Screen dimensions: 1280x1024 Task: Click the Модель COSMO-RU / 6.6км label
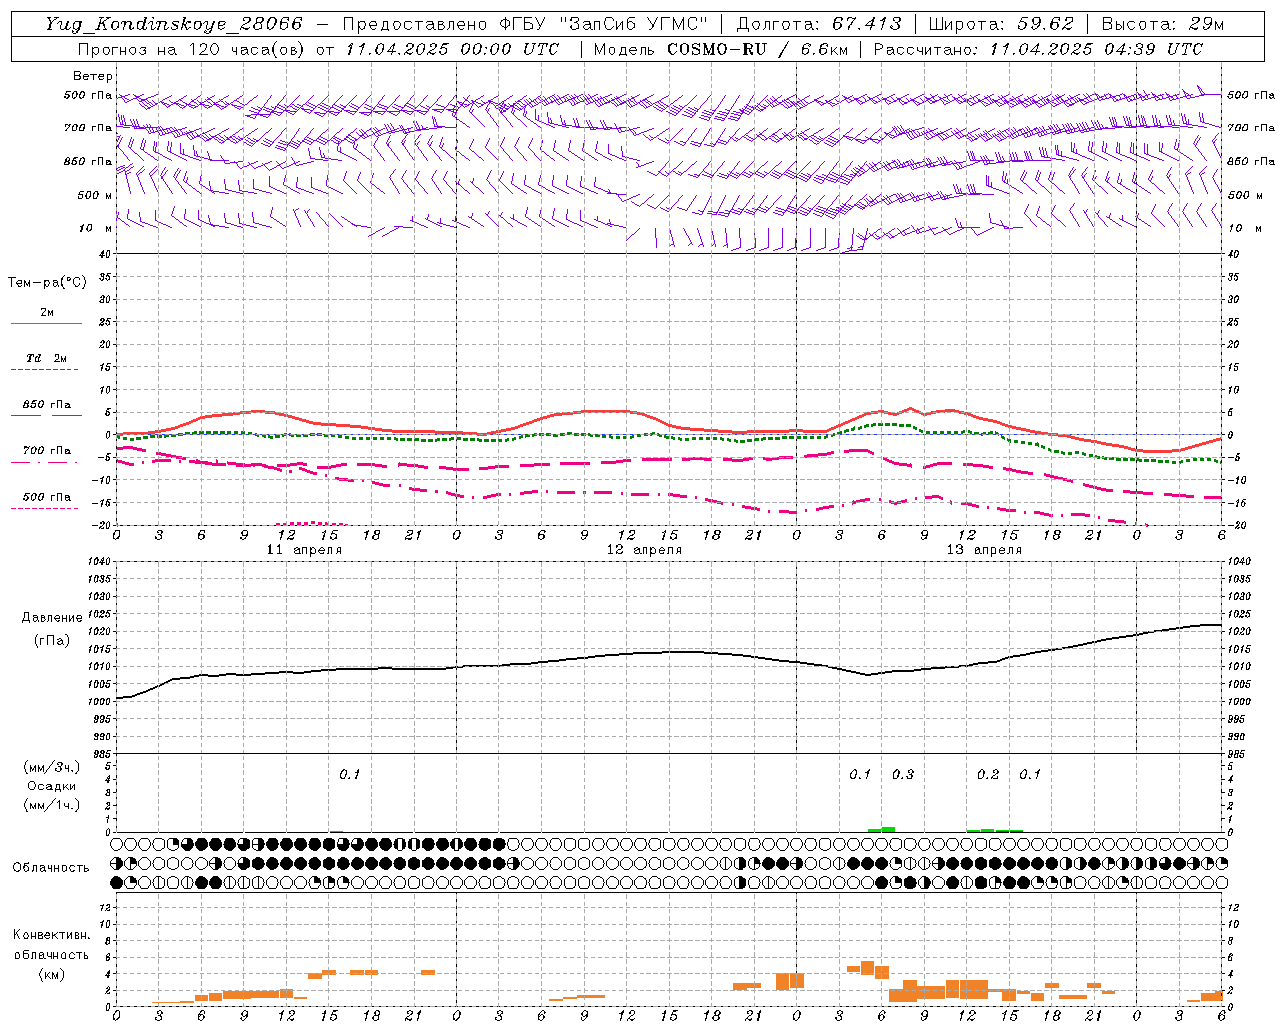pos(721,49)
